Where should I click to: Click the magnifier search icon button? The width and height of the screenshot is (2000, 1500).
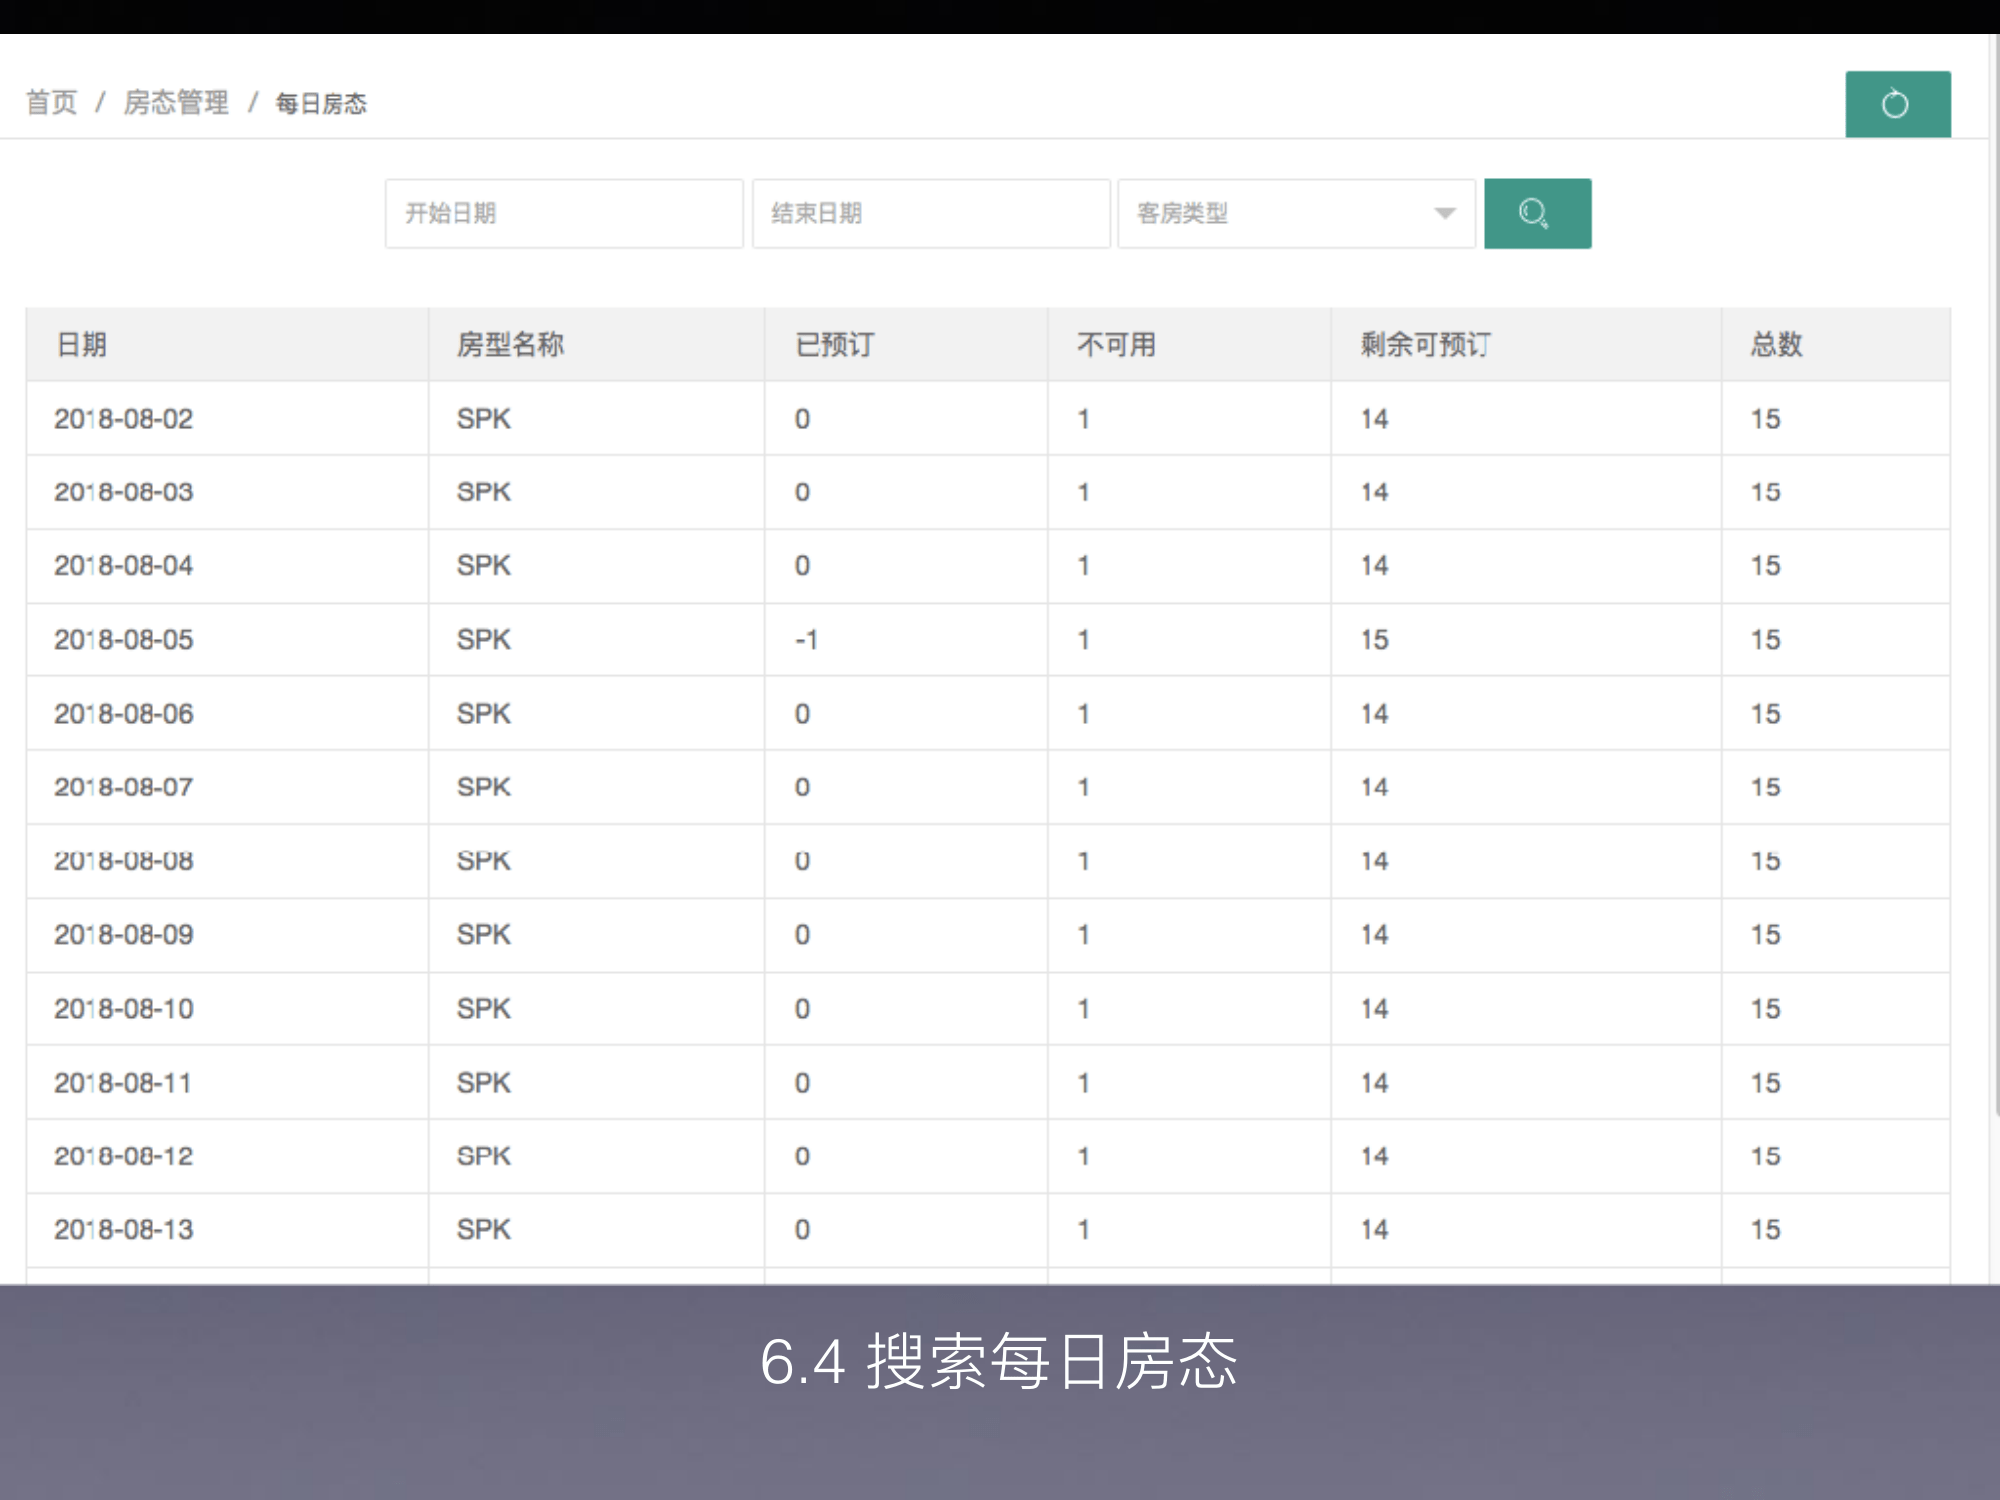tap(1537, 212)
